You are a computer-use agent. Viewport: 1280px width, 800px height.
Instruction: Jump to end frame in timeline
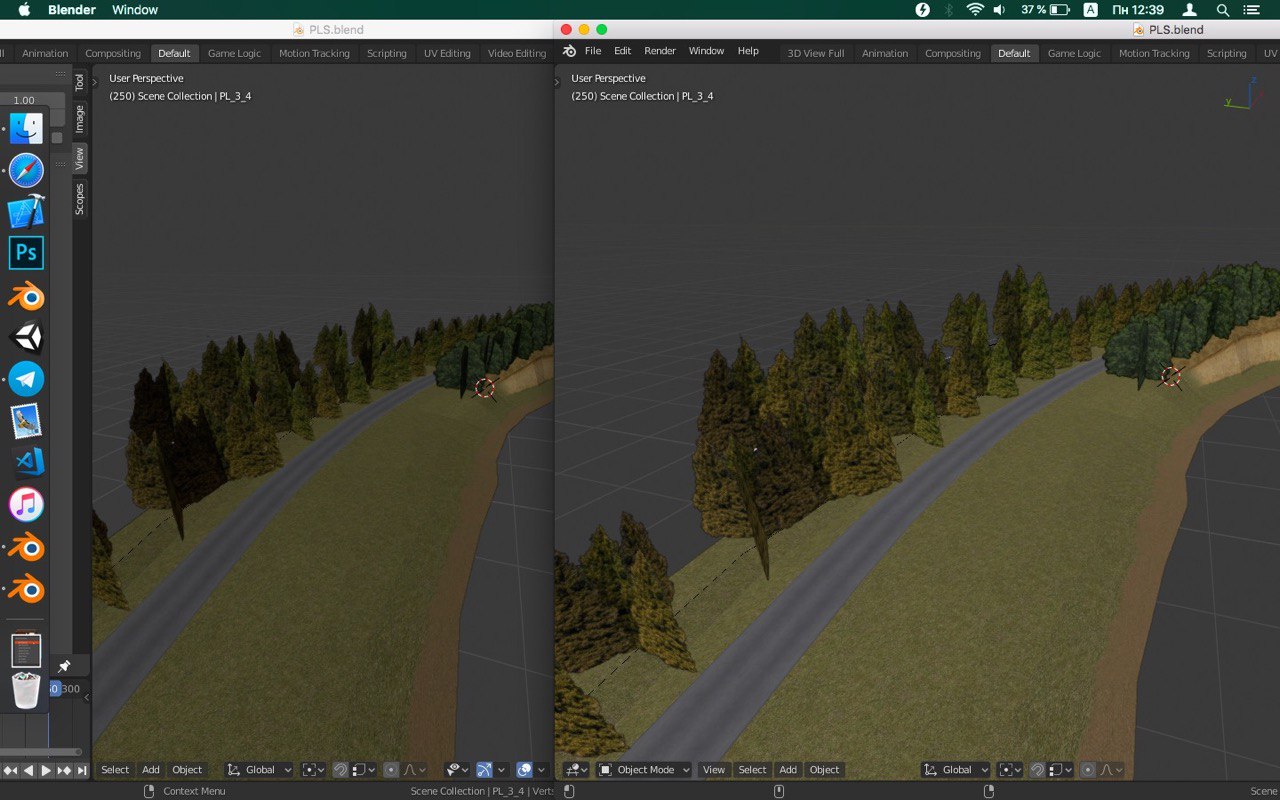[x=82, y=770]
